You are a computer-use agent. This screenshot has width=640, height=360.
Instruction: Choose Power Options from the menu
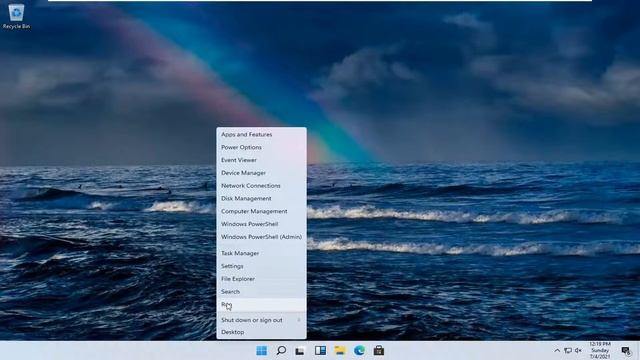click(261, 147)
